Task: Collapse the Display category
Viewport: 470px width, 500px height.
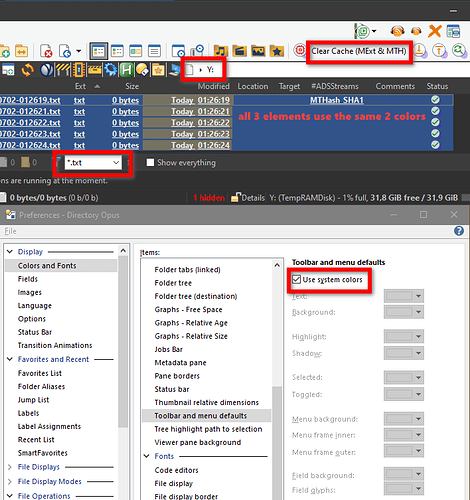Action: coord(10,252)
